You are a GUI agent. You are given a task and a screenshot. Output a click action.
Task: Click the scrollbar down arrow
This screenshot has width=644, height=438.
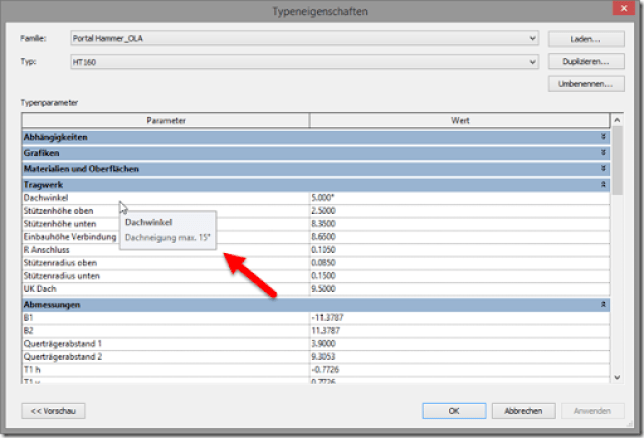tap(617, 378)
